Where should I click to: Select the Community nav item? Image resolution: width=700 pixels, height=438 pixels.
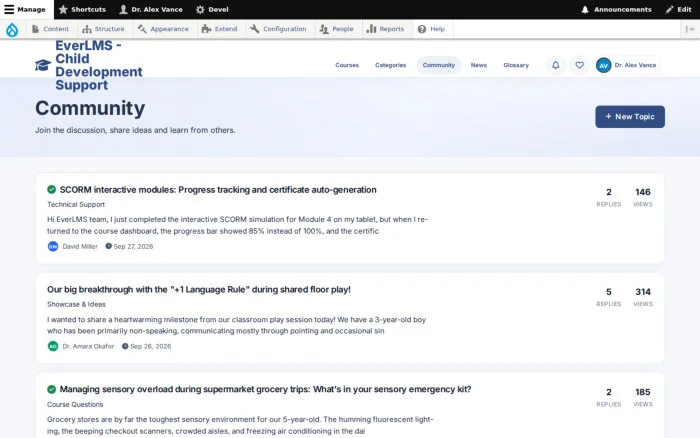click(x=439, y=65)
